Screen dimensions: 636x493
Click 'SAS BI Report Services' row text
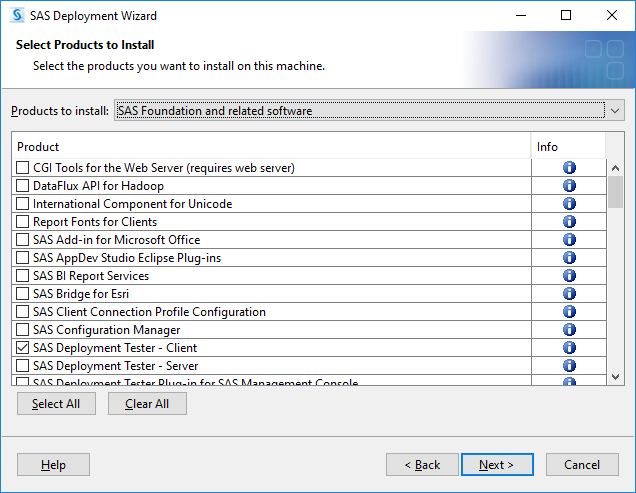[x=91, y=276]
